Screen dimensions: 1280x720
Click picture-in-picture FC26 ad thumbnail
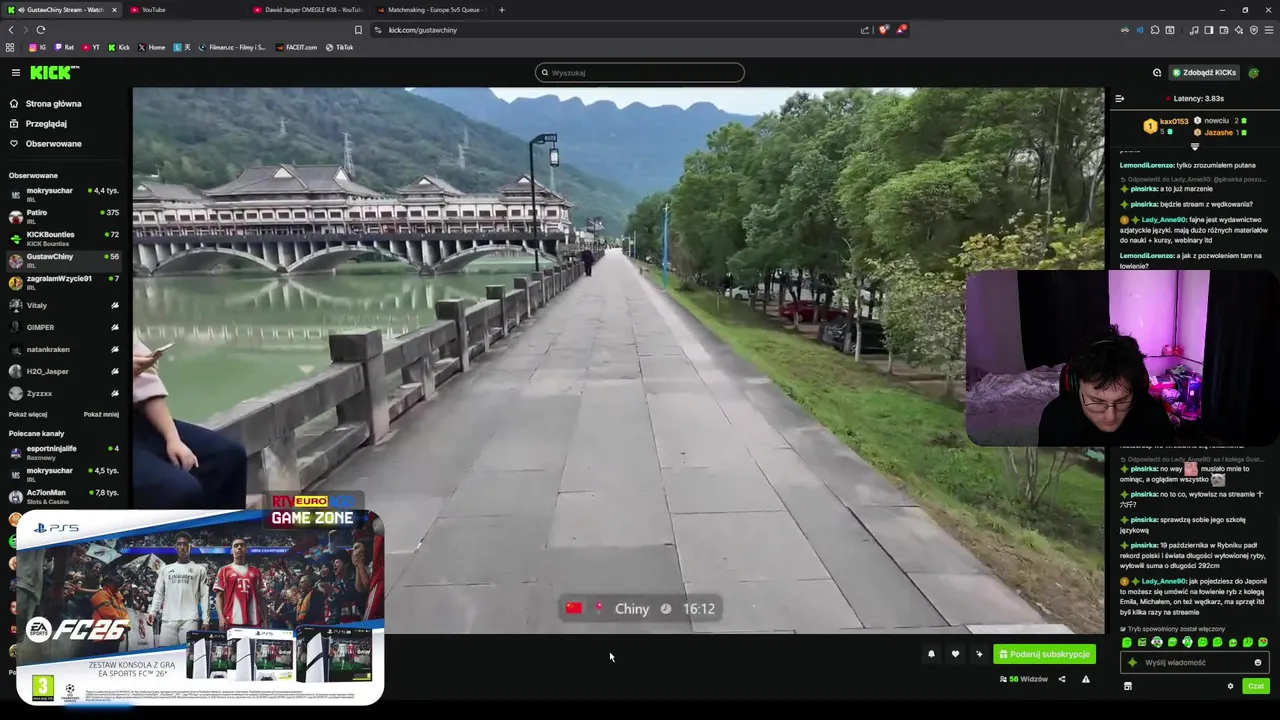[x=200, y=607]
